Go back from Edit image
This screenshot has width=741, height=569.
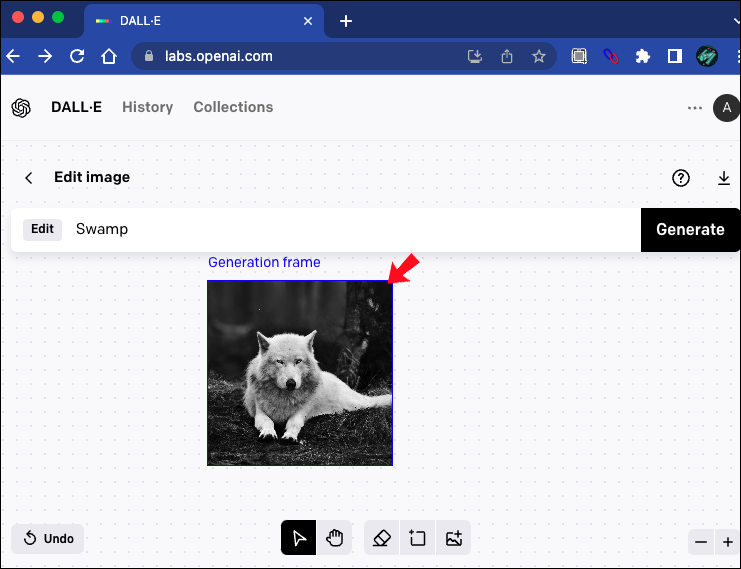coord(29,178)
